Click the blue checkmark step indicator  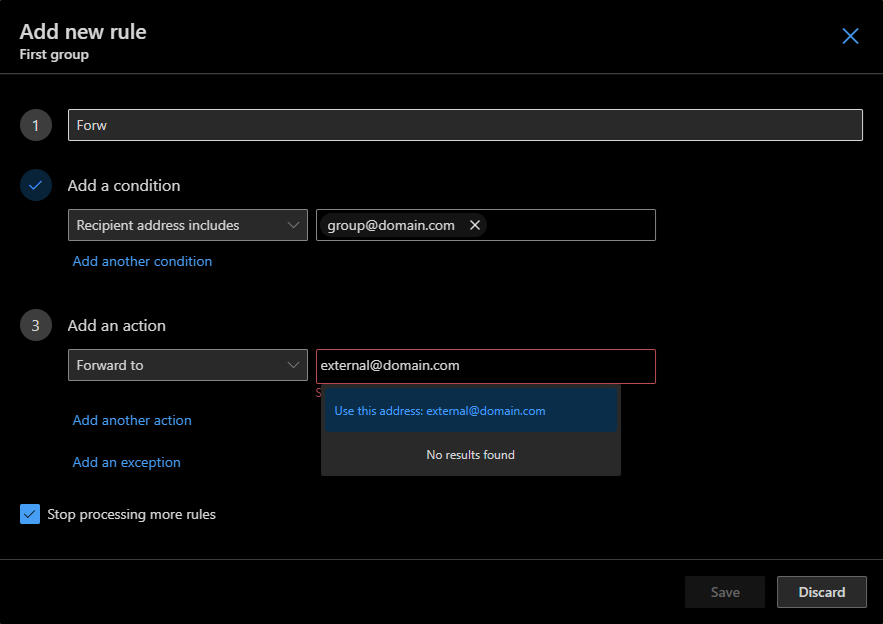coord(35,185)
